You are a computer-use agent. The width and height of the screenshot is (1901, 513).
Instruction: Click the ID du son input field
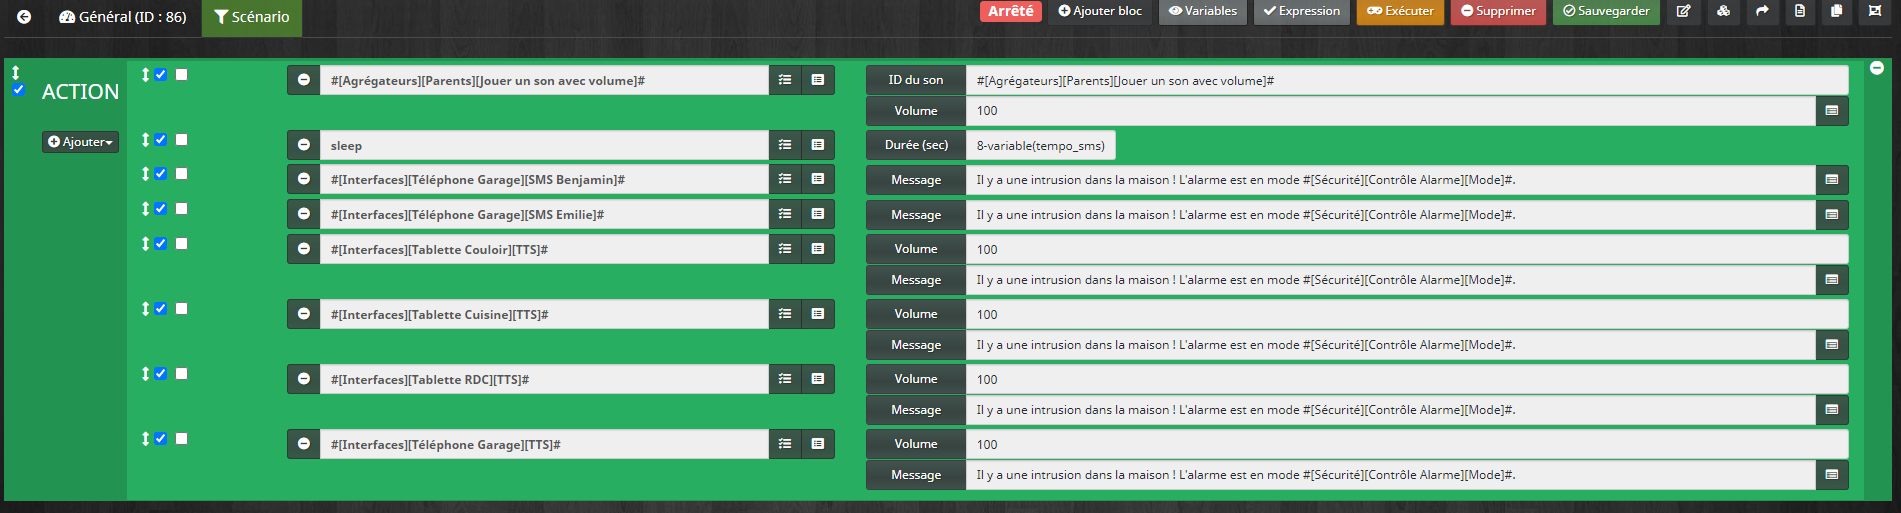click(1407, 80)
